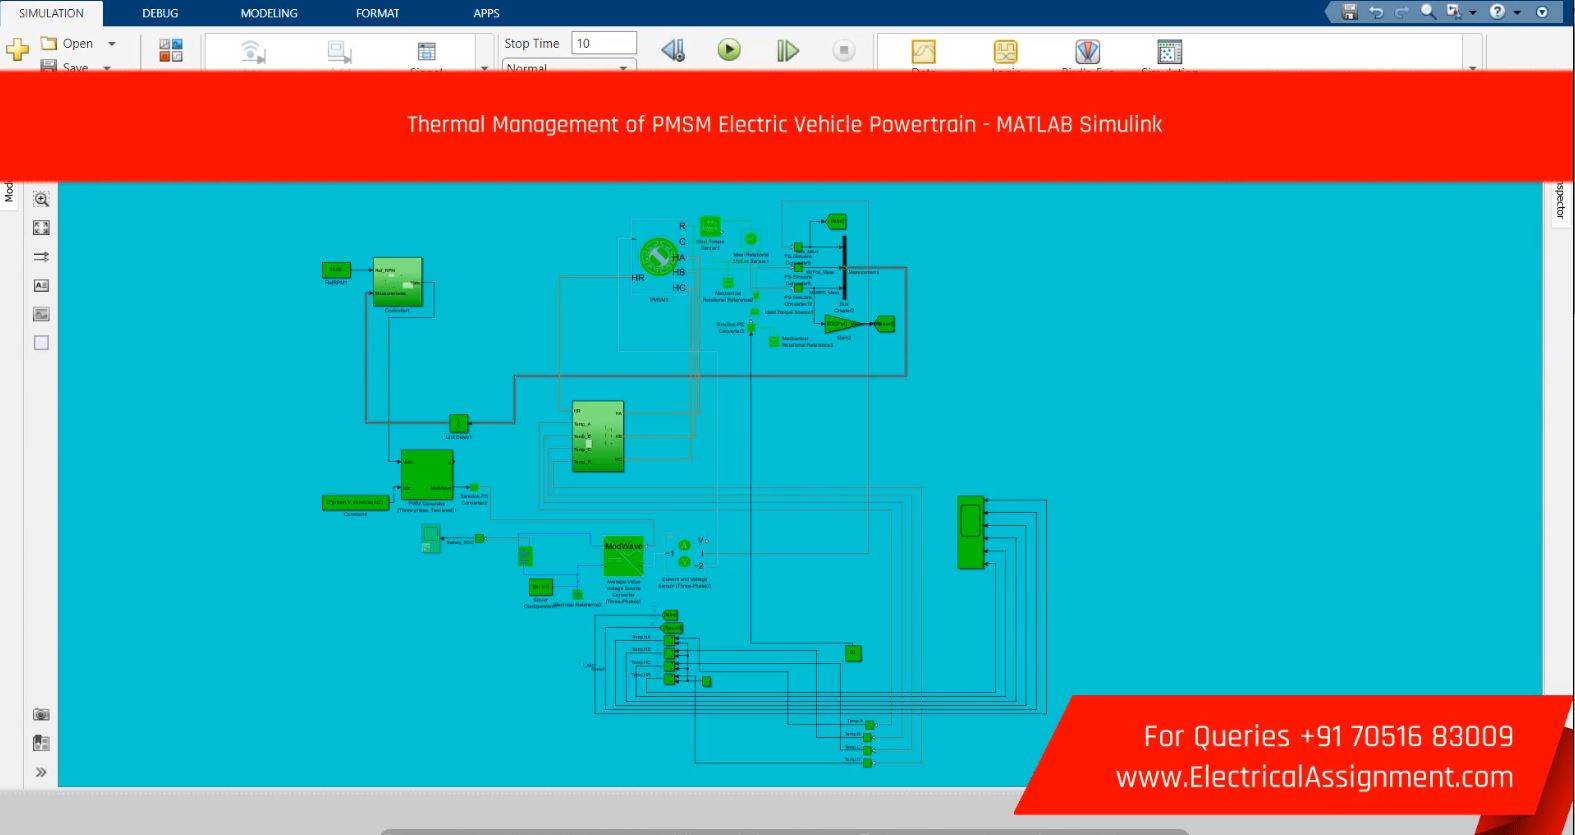1575x835 pixels.
Task: Select the PMSM1 motor block
Action: click(x=658, y=257)
